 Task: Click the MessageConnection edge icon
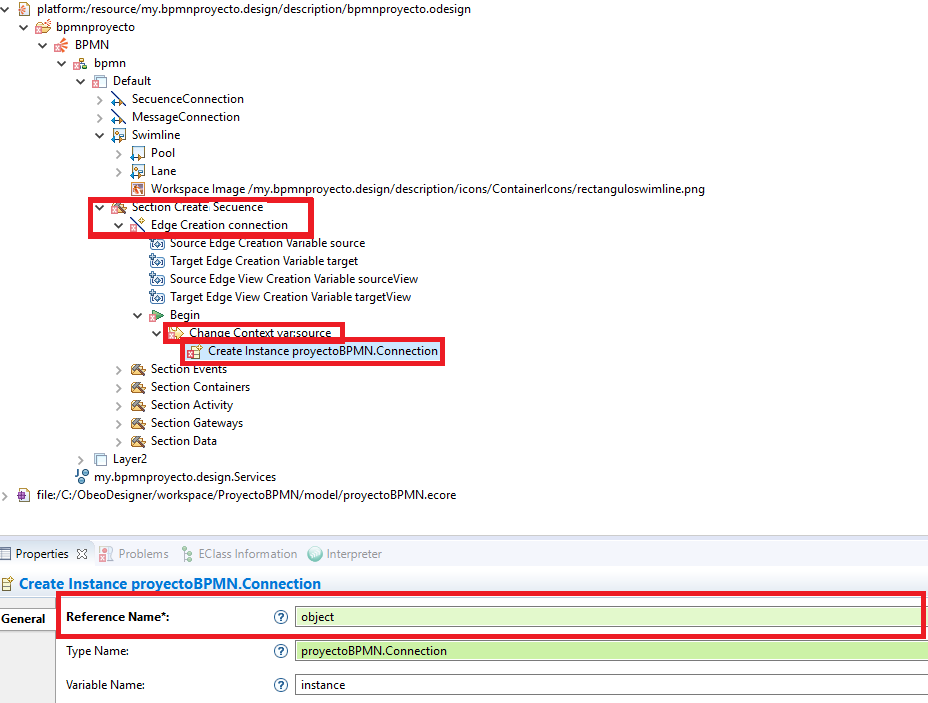coord(118,117)
